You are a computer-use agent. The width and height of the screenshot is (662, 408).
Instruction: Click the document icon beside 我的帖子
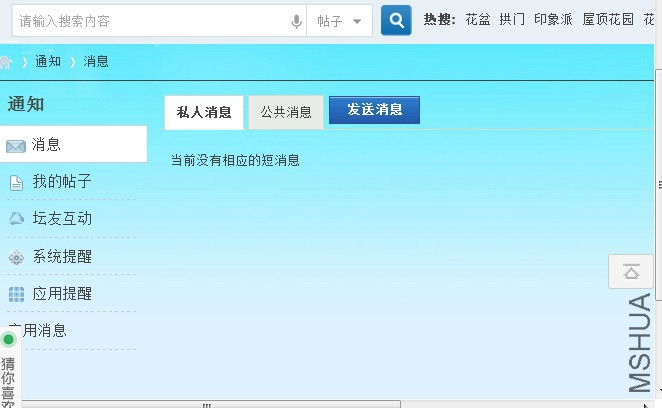(16, 183)
